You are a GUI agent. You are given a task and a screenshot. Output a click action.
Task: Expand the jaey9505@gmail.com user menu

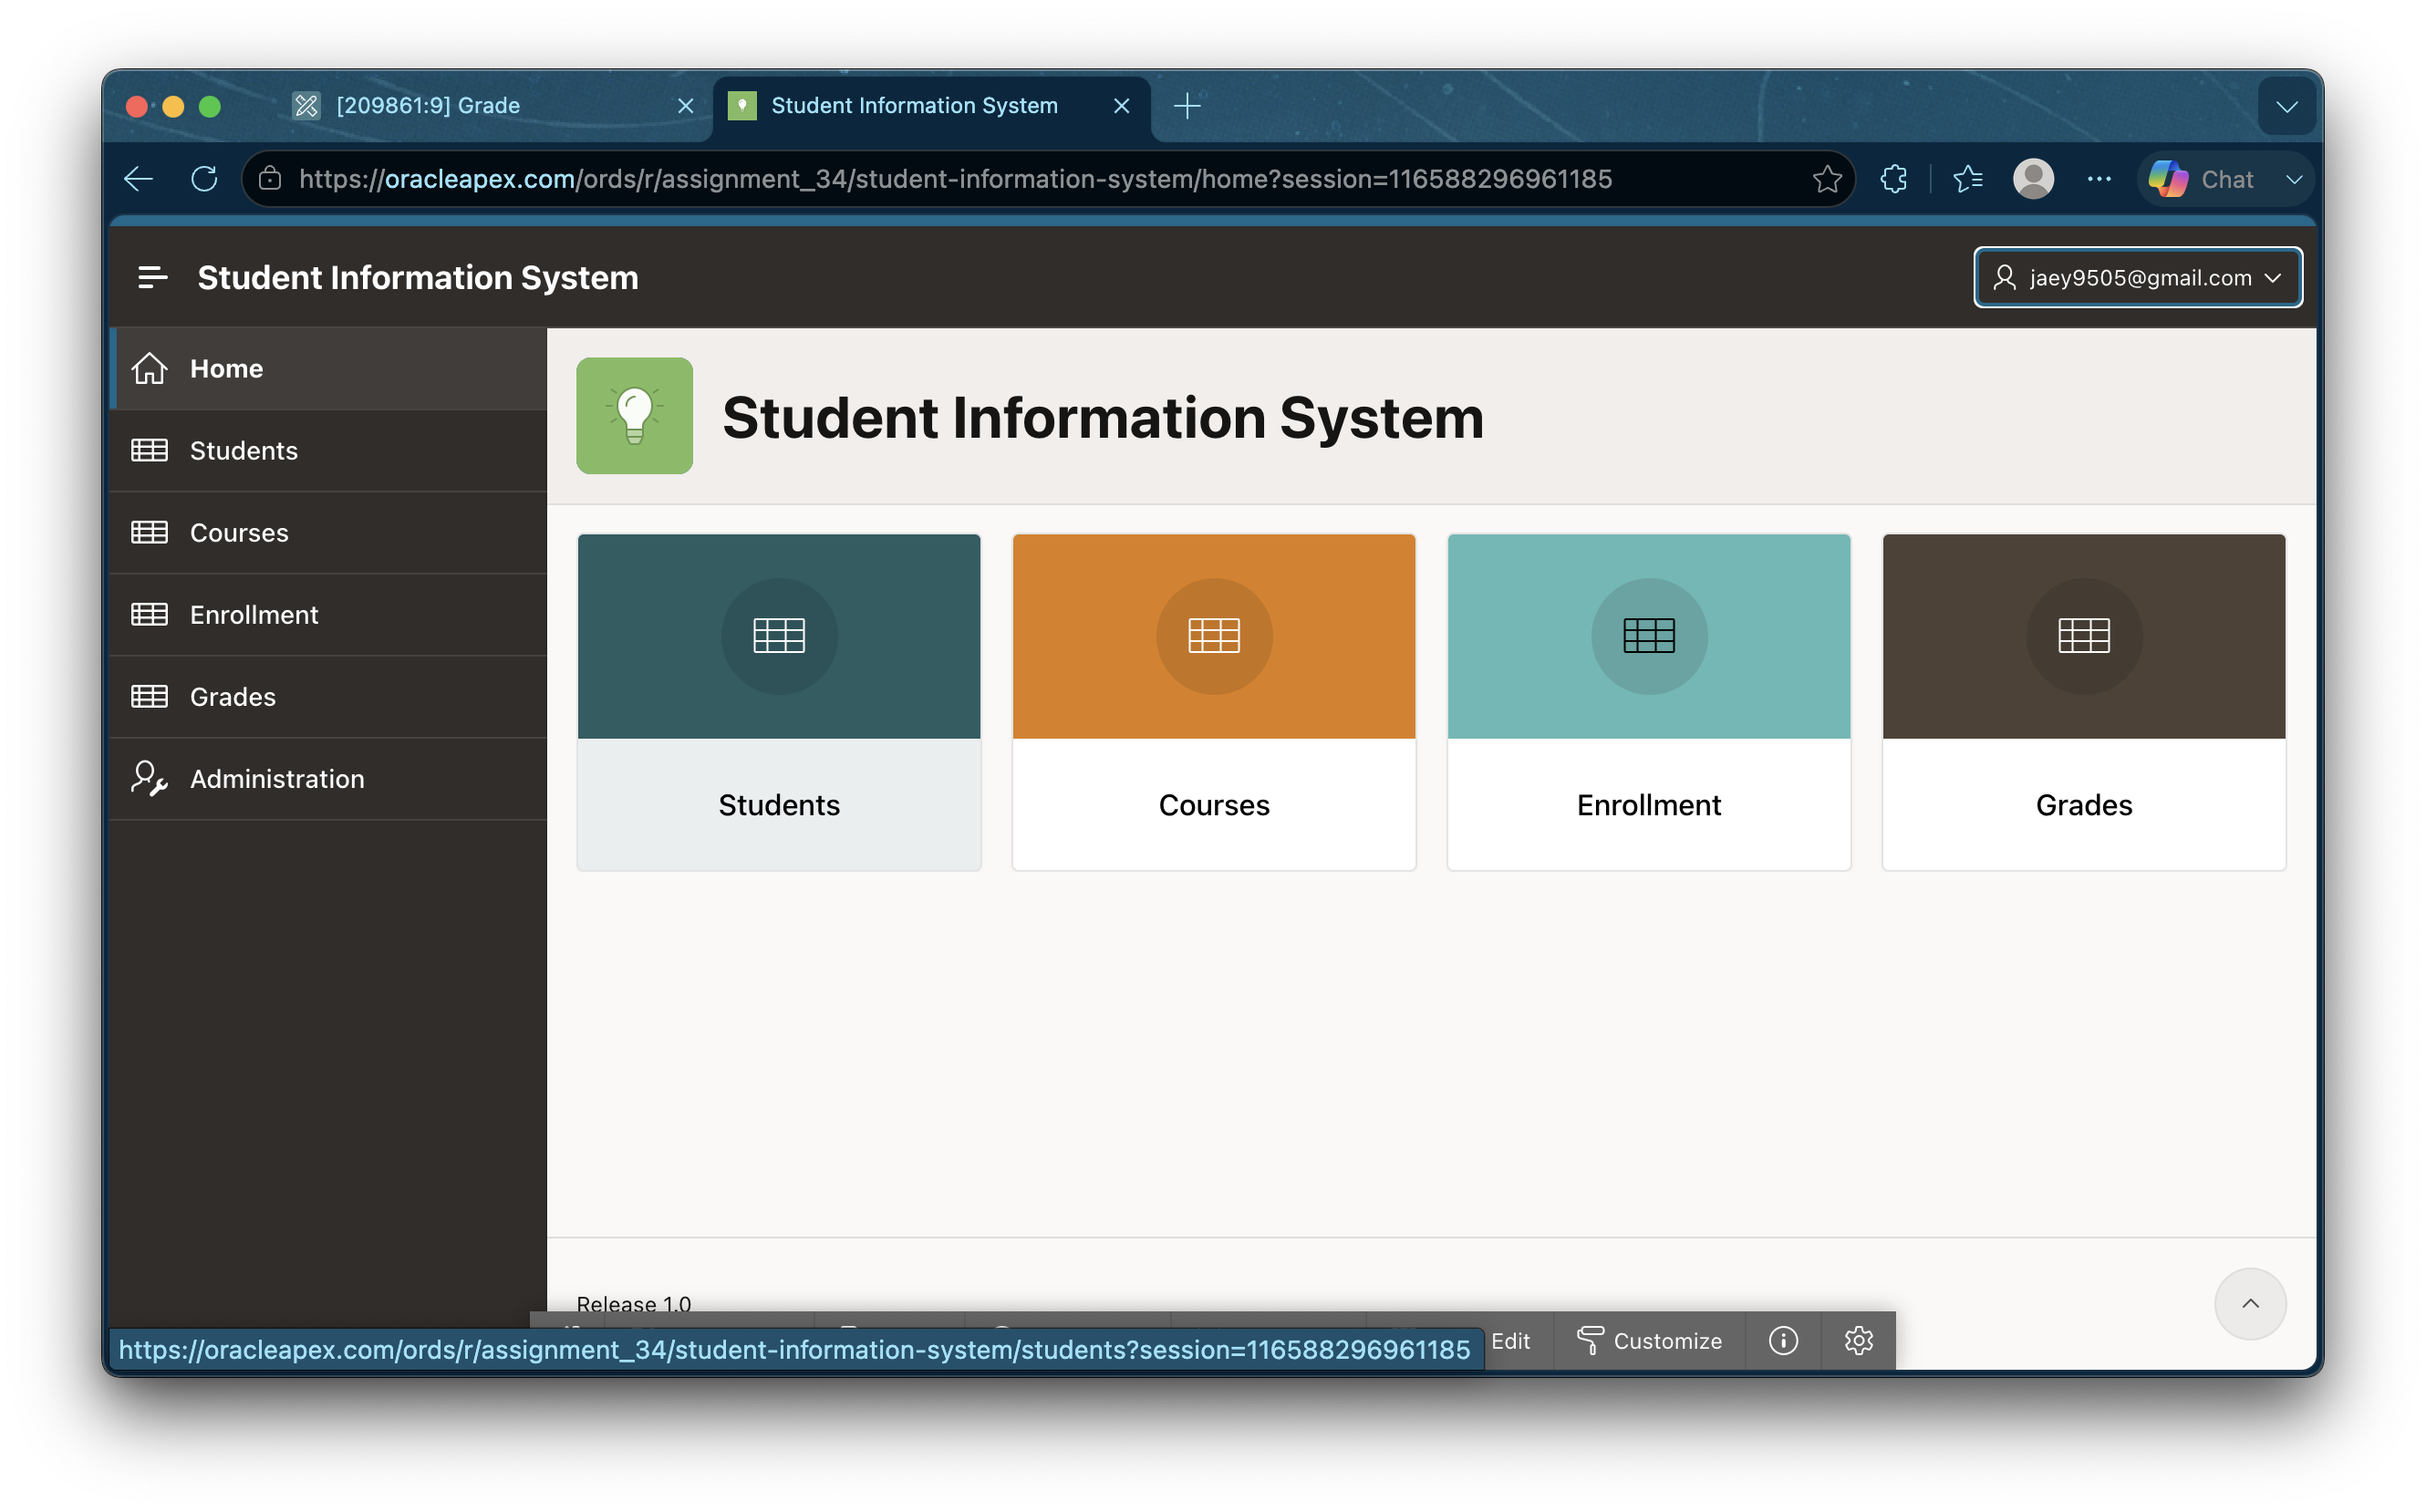(x=2138, y=277)
